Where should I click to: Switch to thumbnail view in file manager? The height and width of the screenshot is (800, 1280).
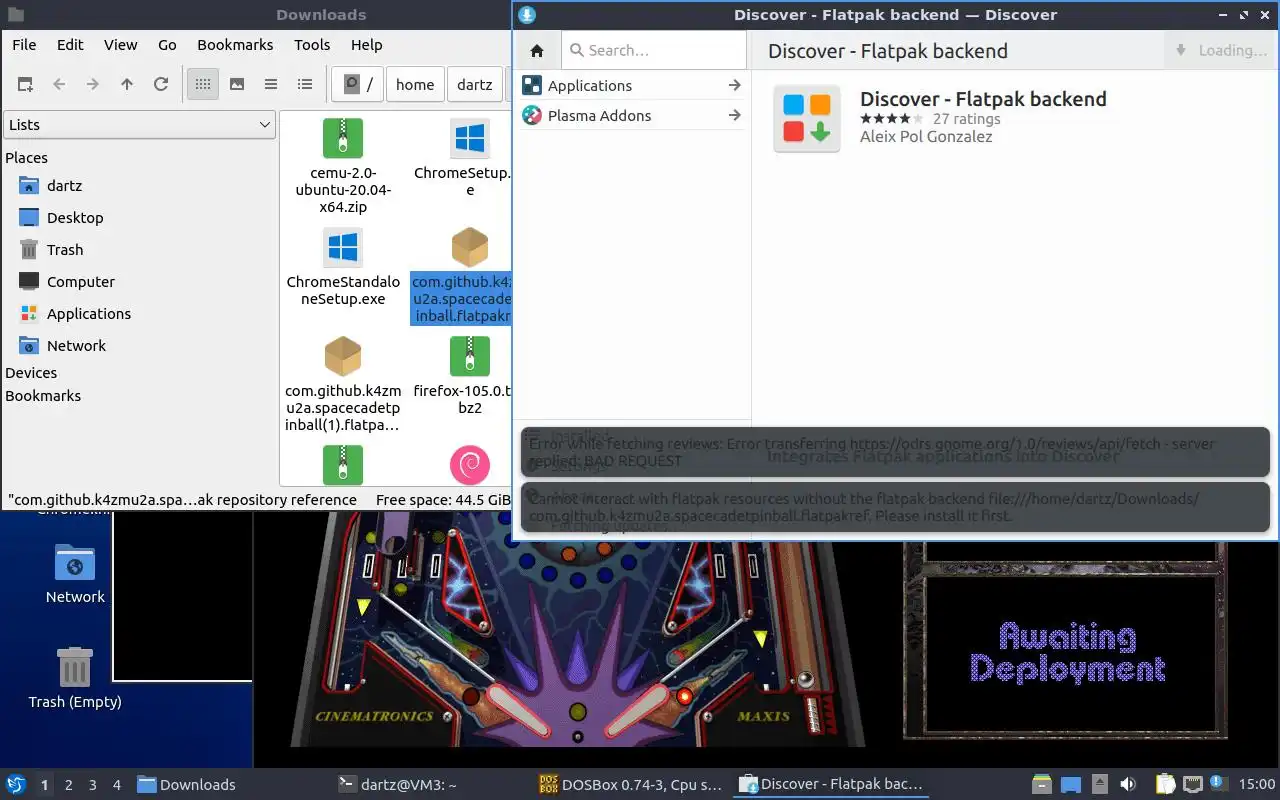[x=237, y=85]
